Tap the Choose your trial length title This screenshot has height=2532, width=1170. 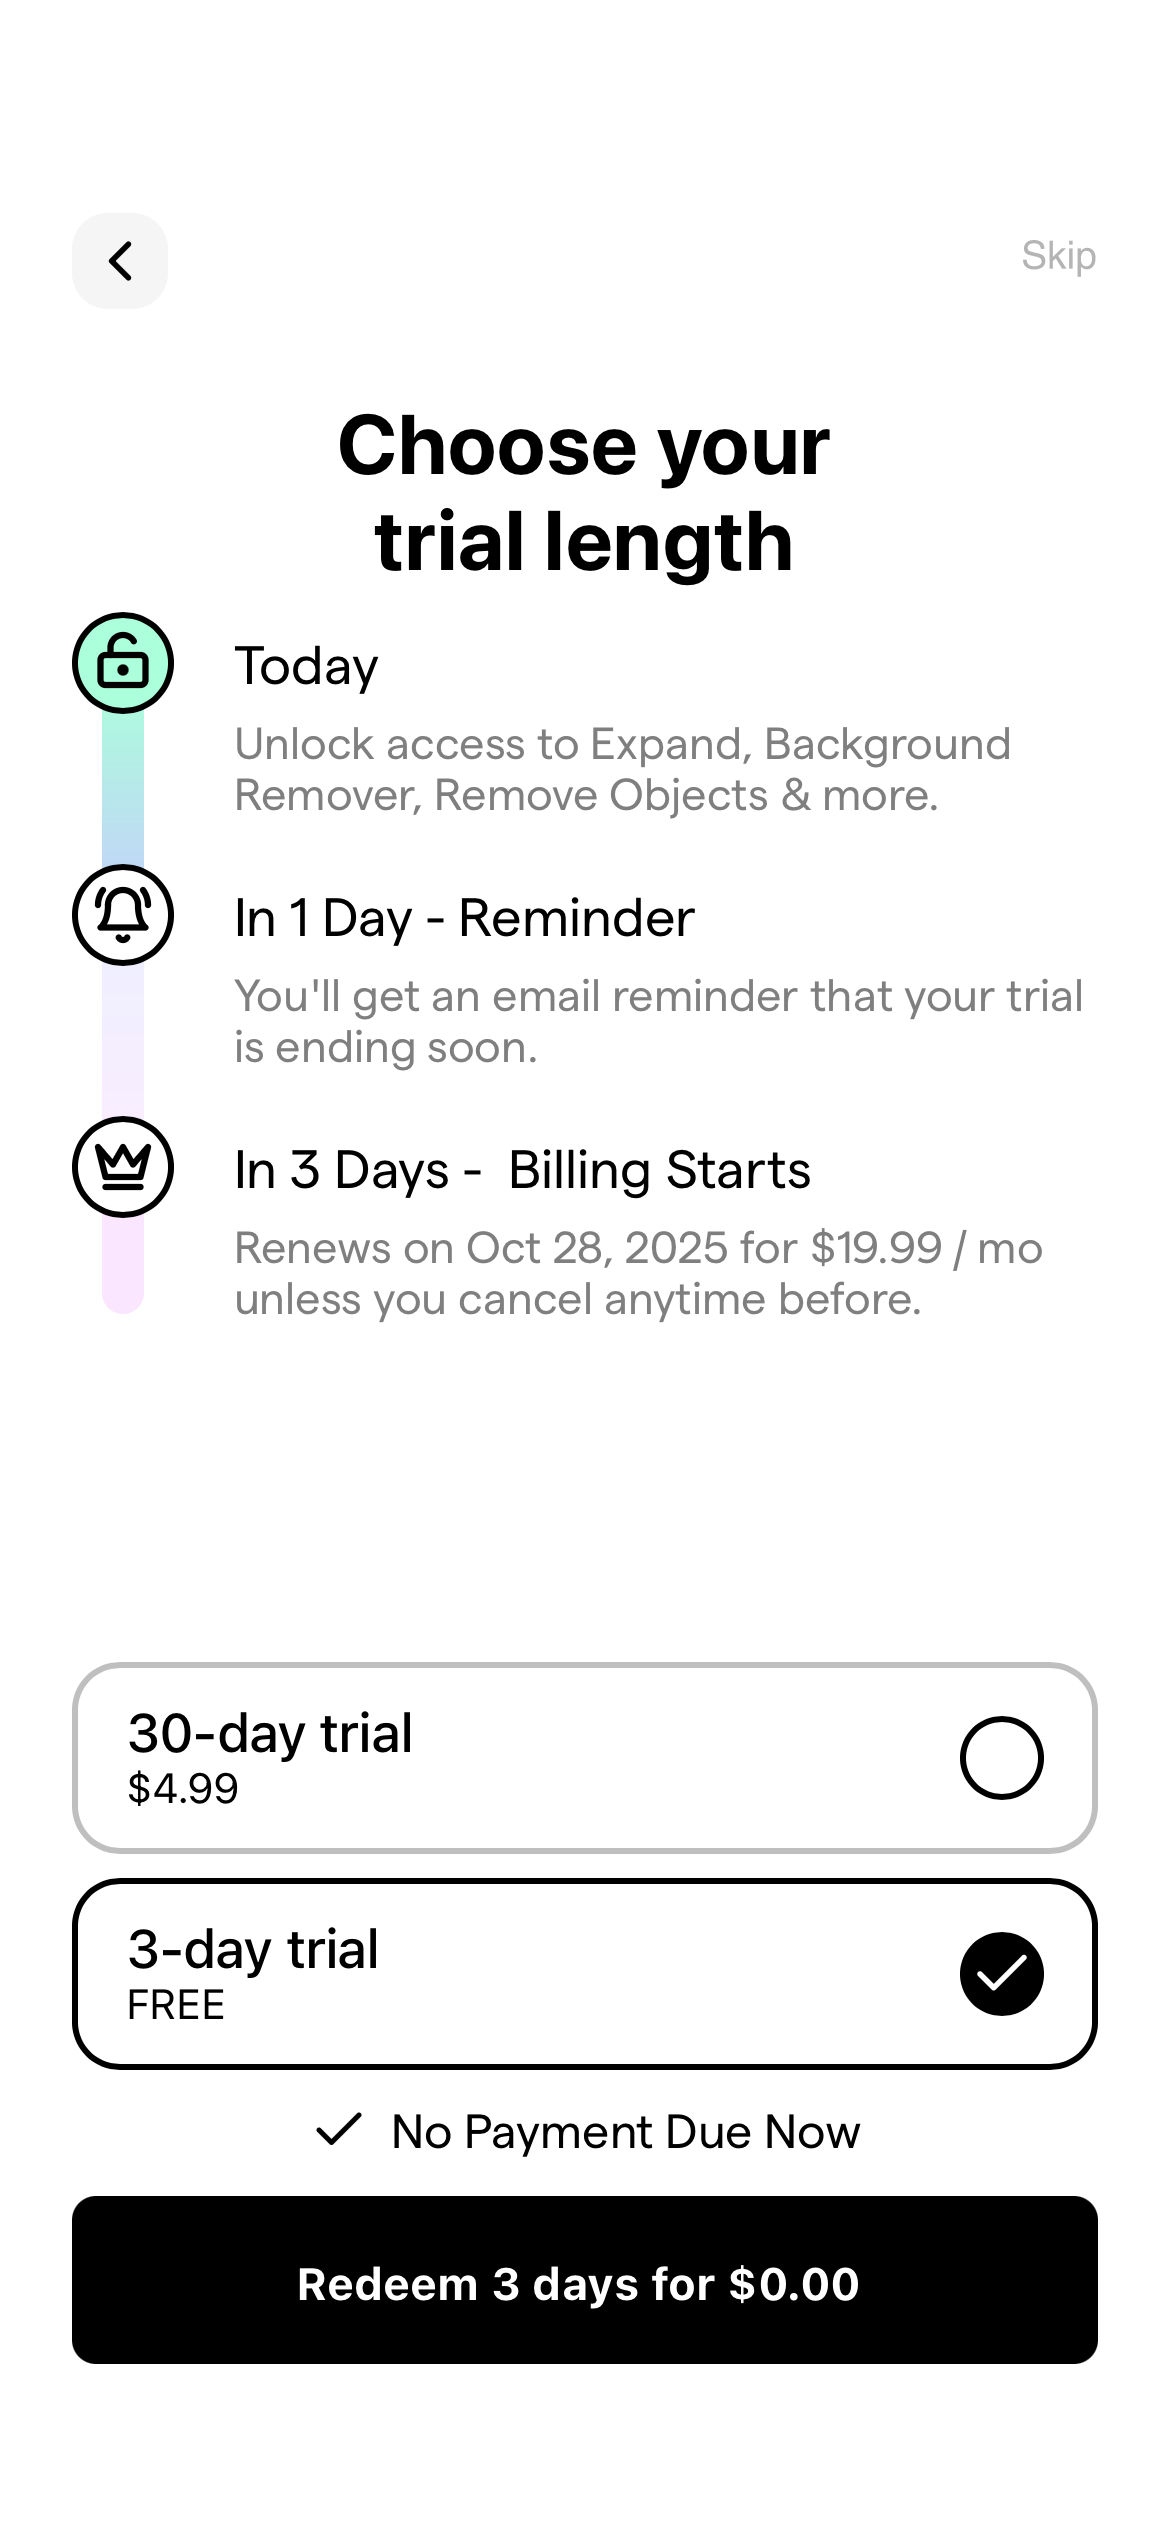(x=584, y=493)
